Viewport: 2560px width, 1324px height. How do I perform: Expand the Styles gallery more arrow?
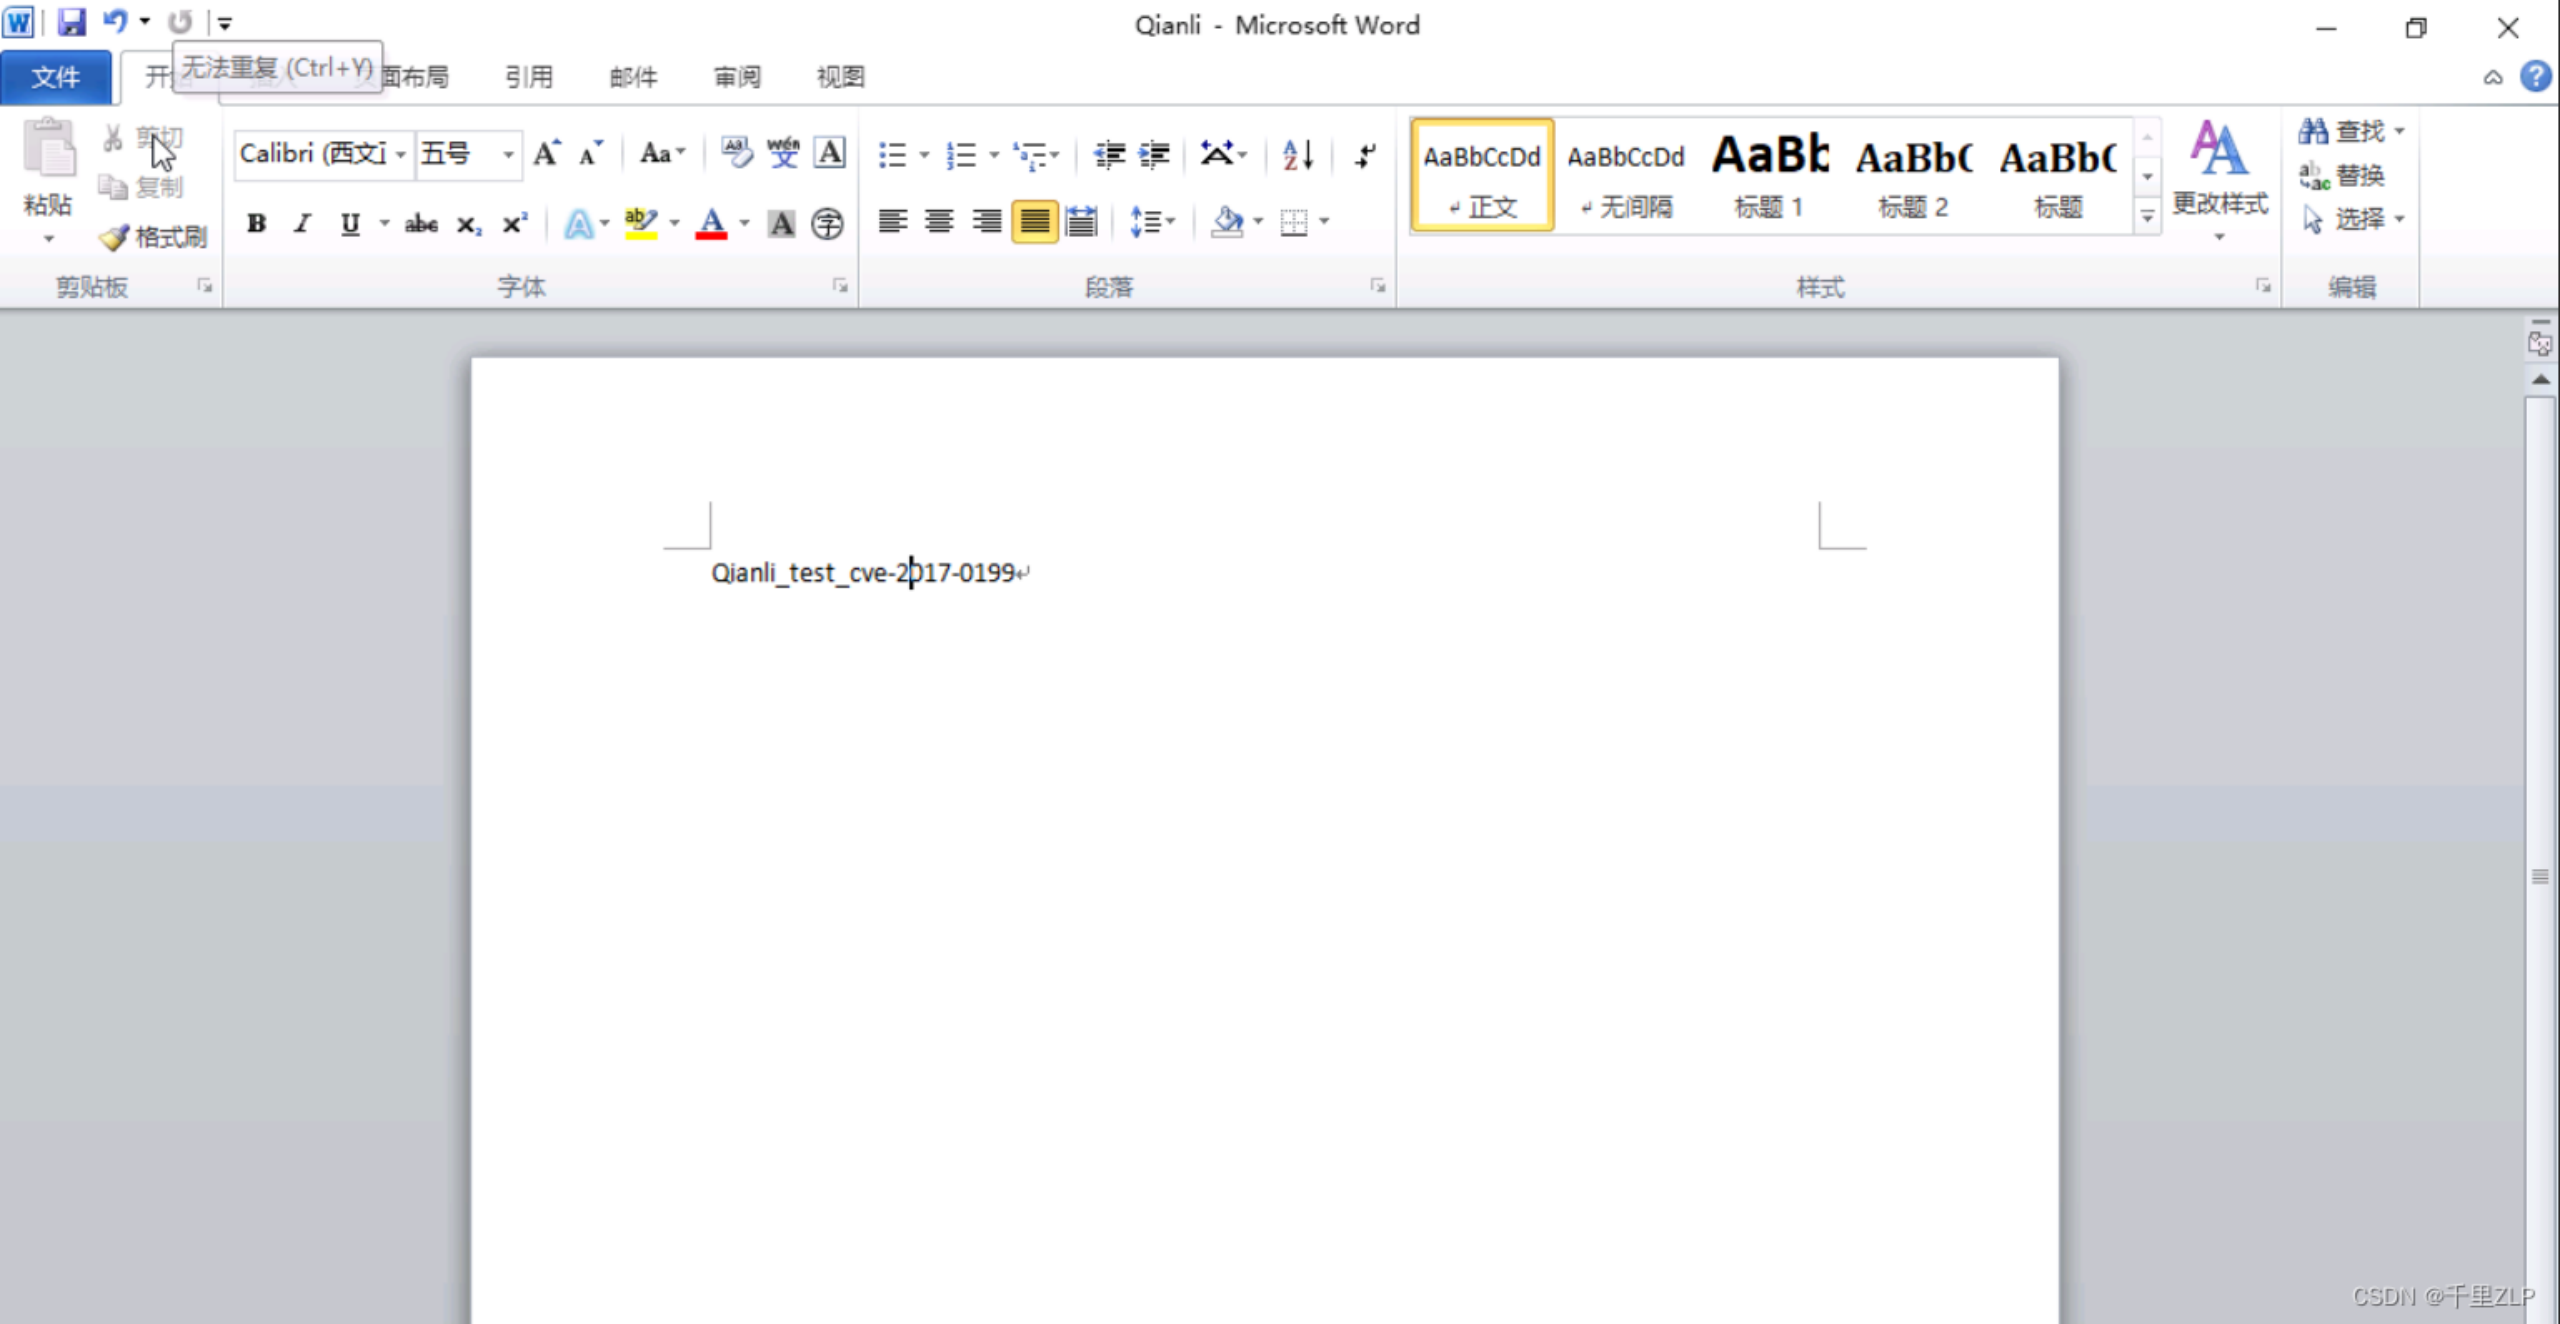[x=2147, y=216]
